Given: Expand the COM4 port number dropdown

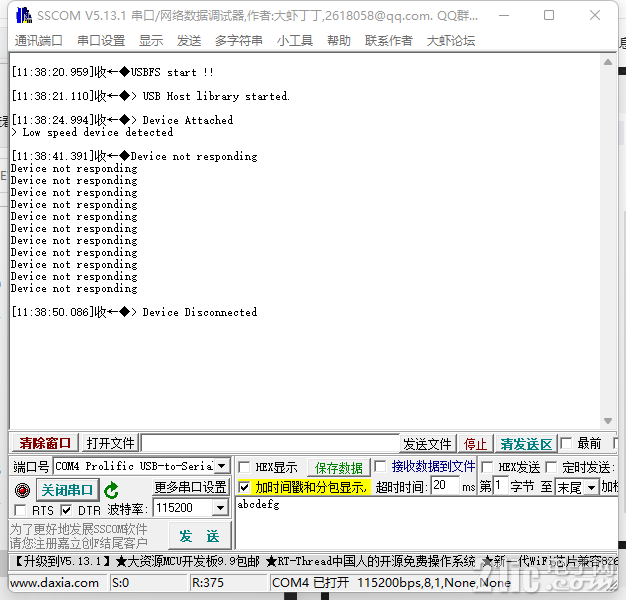Looking at the screenshot, I should pos(222,466).
